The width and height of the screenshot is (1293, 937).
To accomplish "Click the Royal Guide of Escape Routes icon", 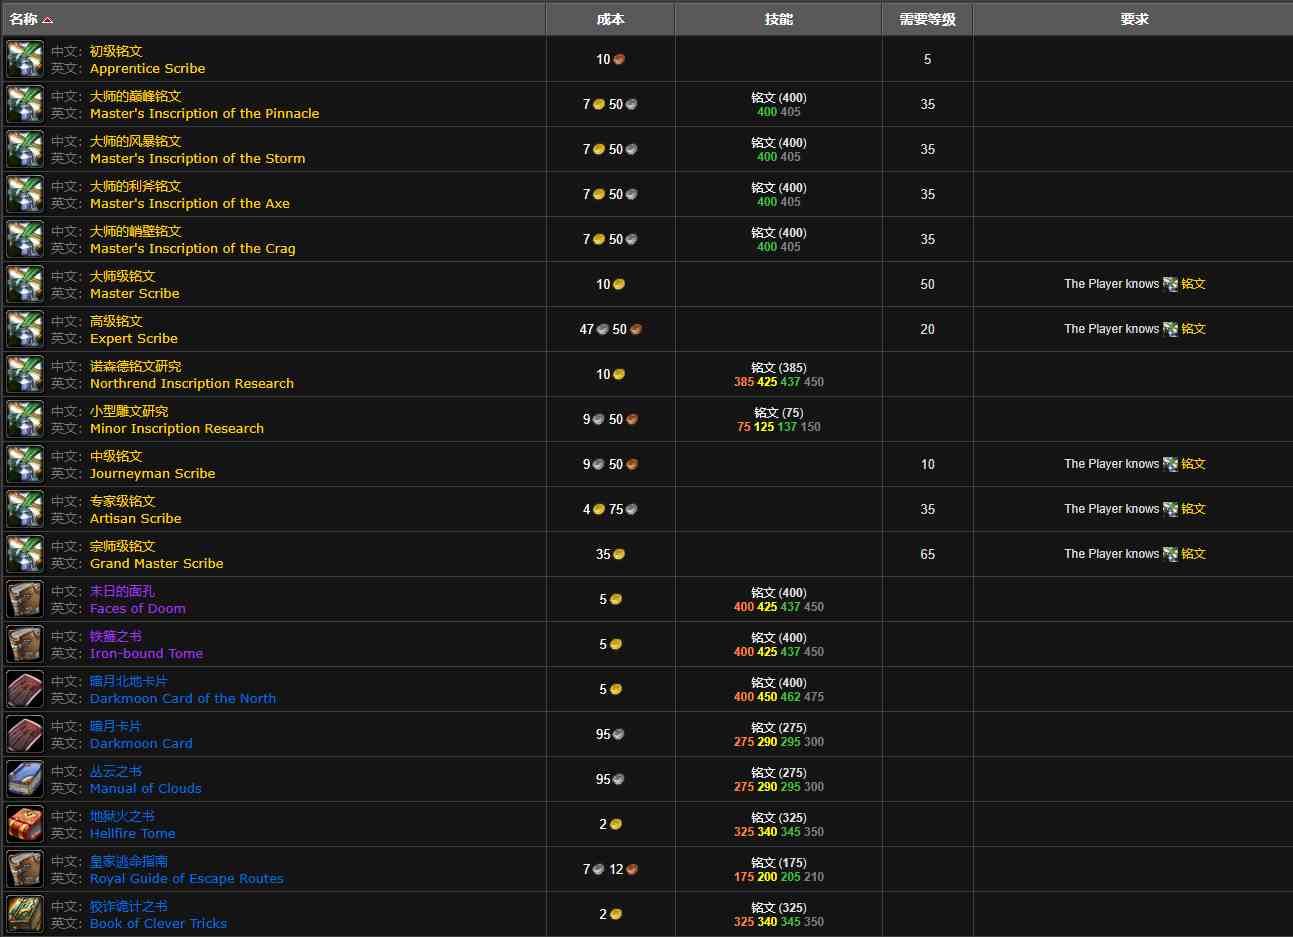I will click(x=25, y=869).
